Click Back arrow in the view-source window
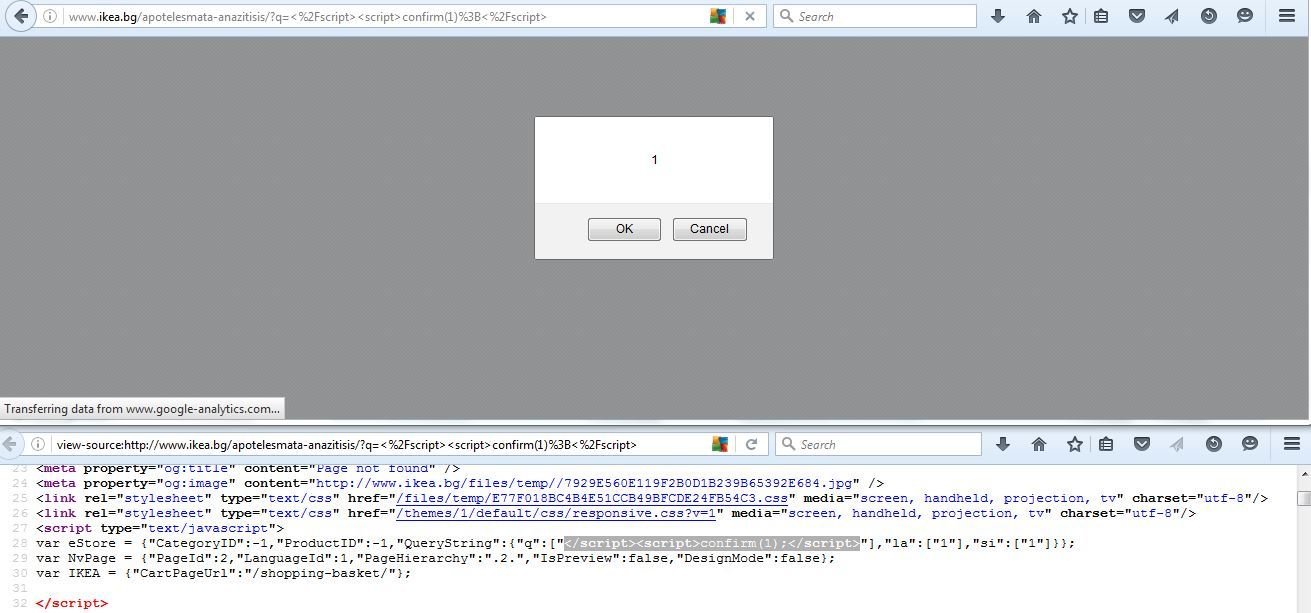 [x=10, y=444]
